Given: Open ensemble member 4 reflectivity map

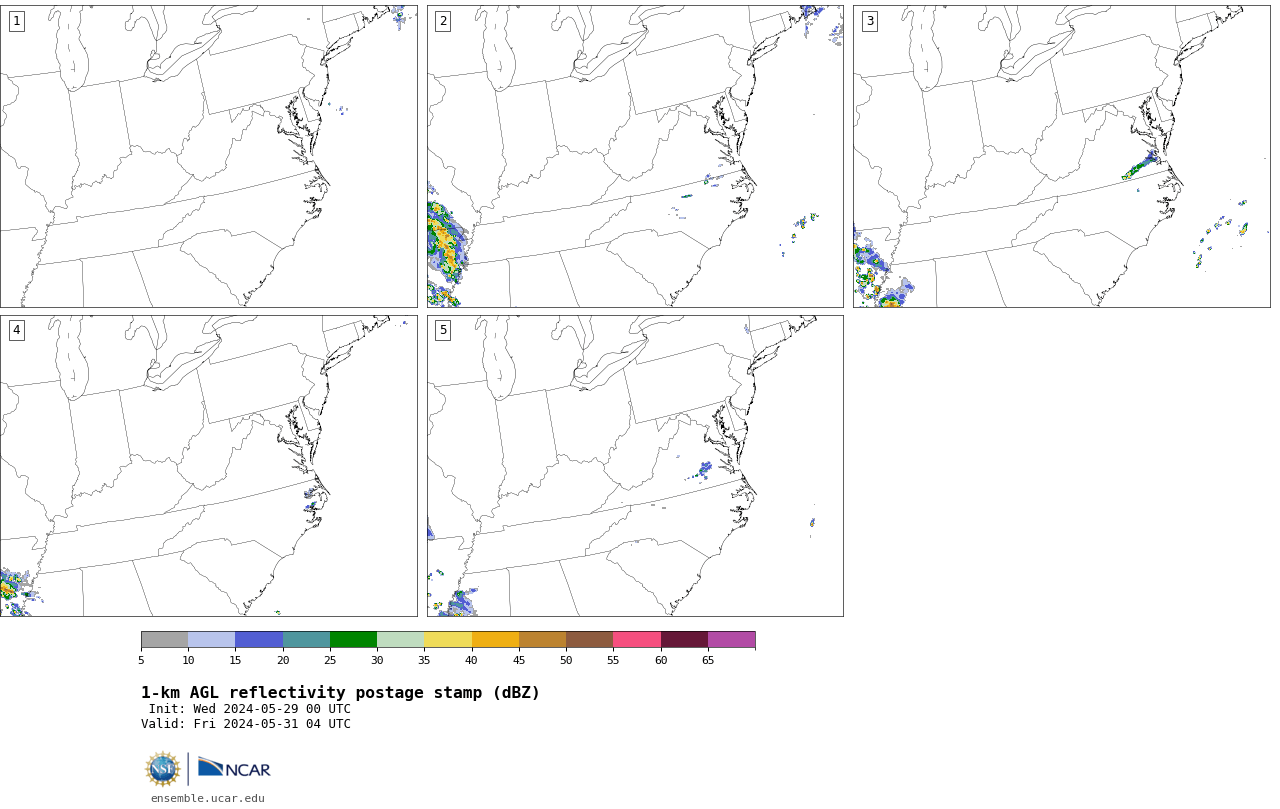Looking at the screenshot, I should point(208,466).
